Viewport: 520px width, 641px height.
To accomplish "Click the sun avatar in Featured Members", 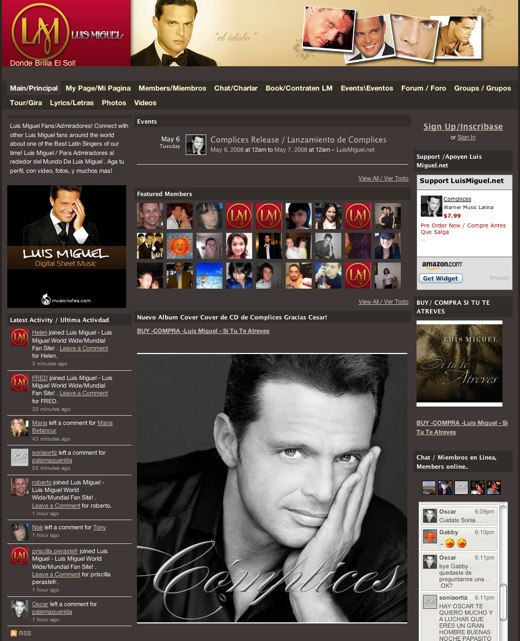I will click(x=179, y=246).
